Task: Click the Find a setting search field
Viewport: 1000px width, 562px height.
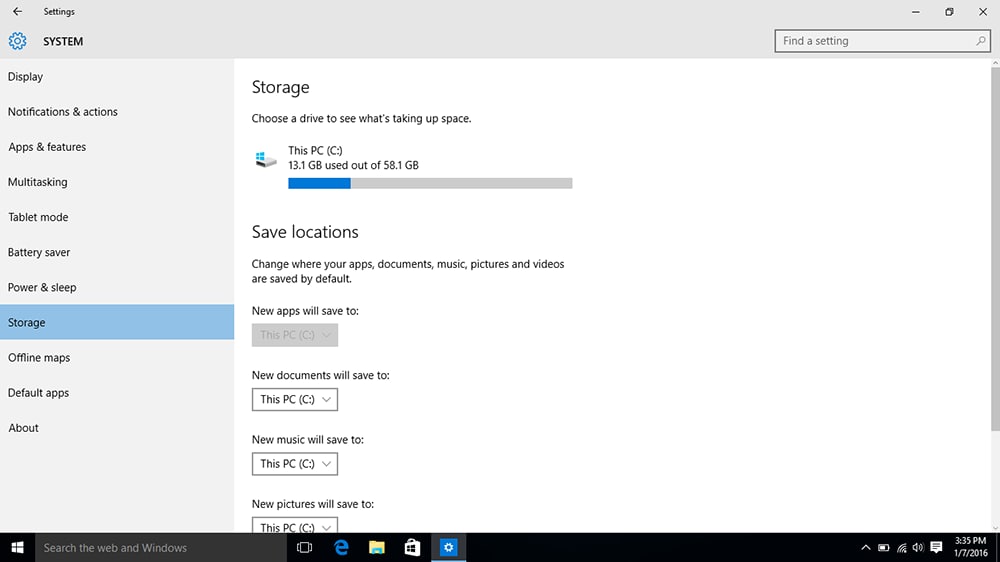Action: pyautogui.click(x=882, y=41)
